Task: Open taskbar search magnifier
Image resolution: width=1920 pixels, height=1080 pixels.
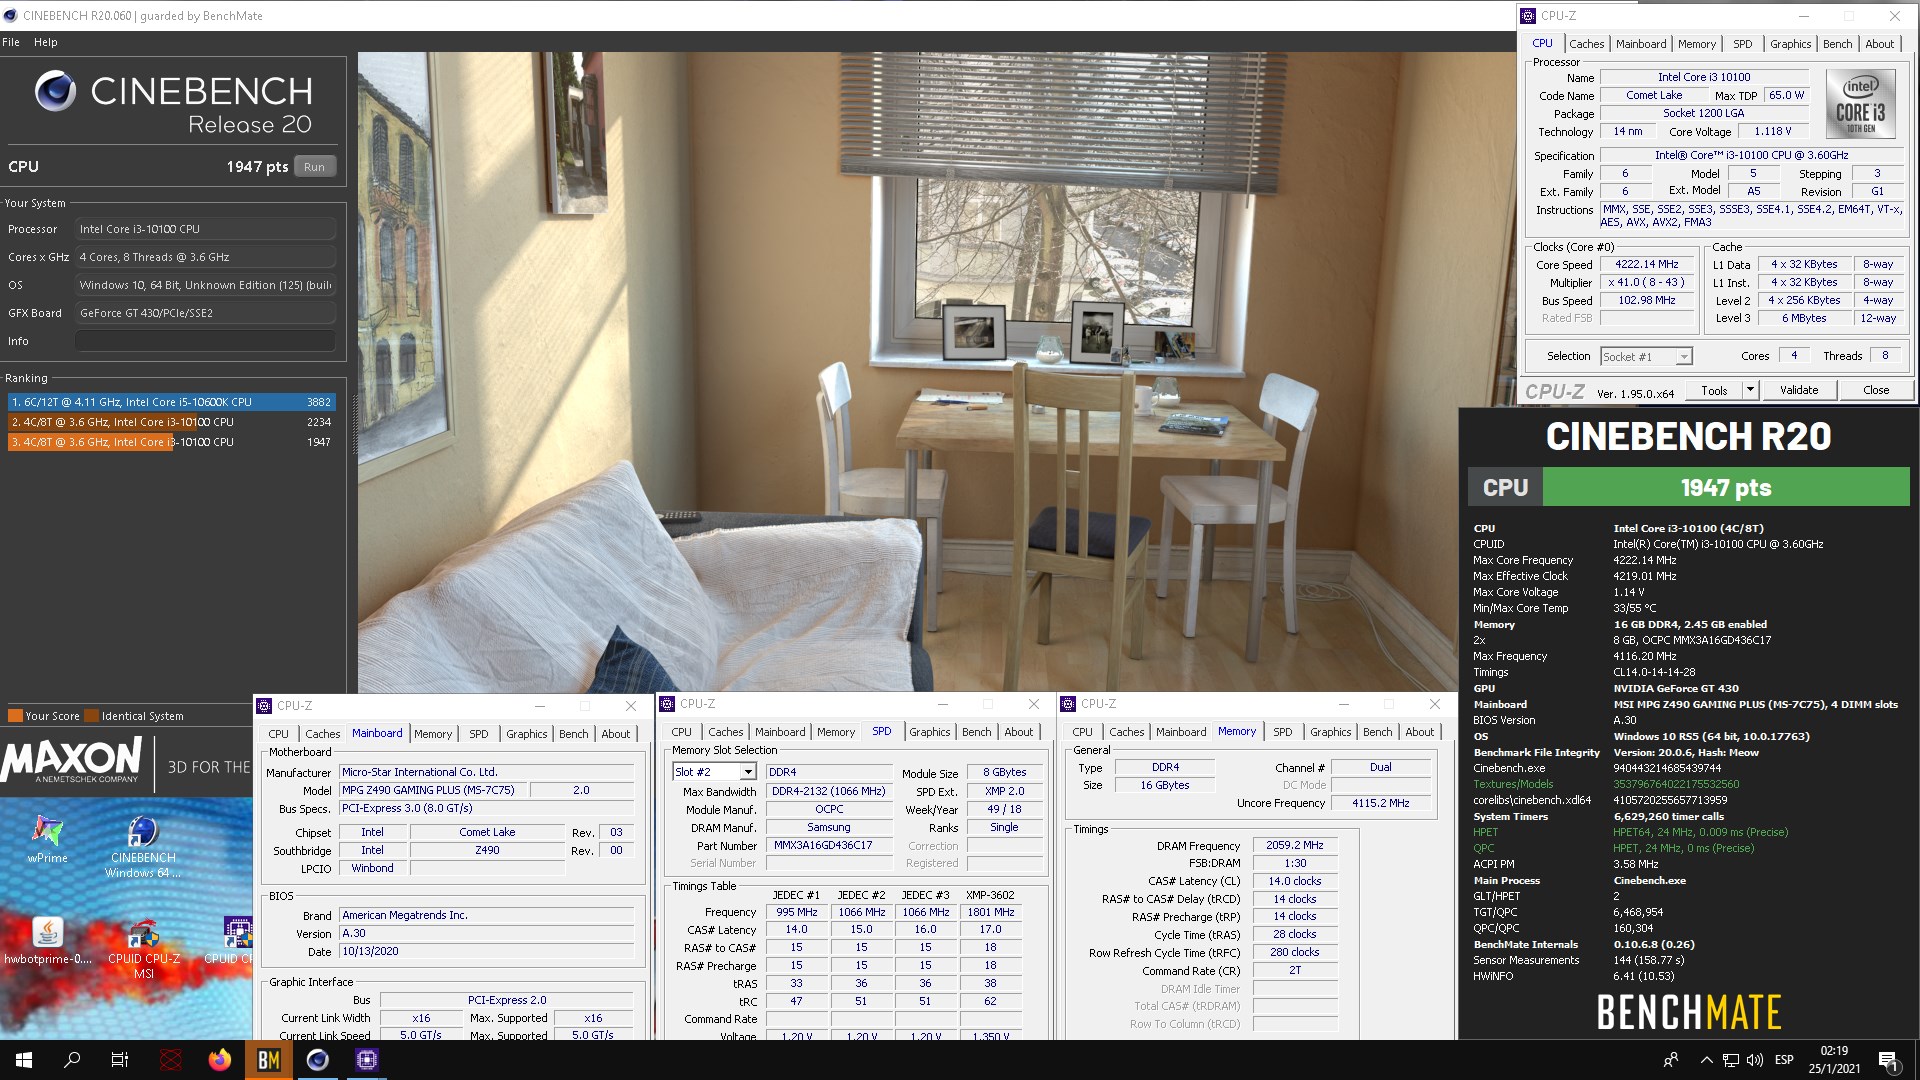Action: tap(72, 1060)
